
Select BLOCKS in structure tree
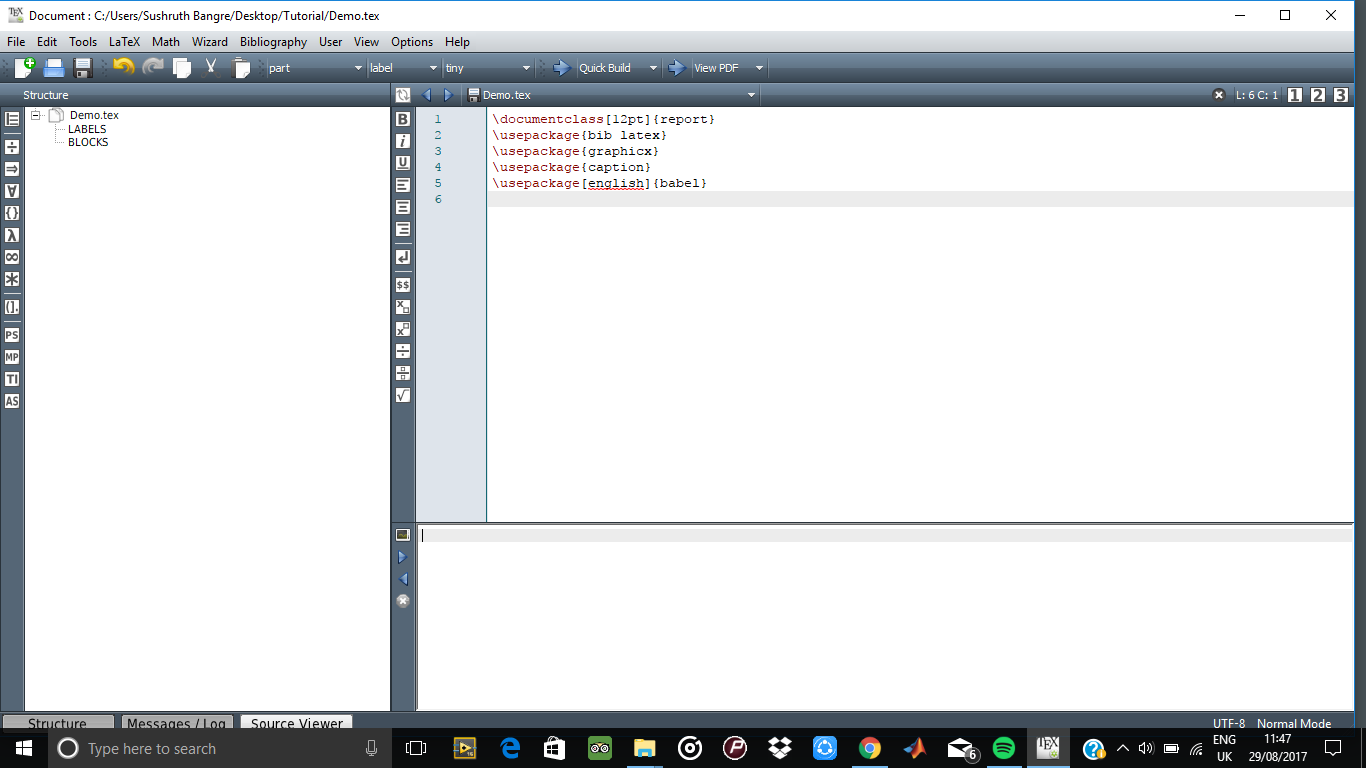pos(88,142)
